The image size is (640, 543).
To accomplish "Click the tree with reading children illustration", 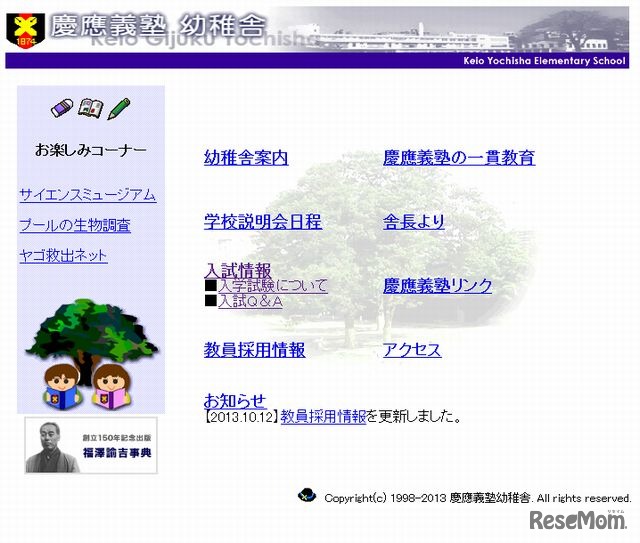I will [x=91, y=354].
